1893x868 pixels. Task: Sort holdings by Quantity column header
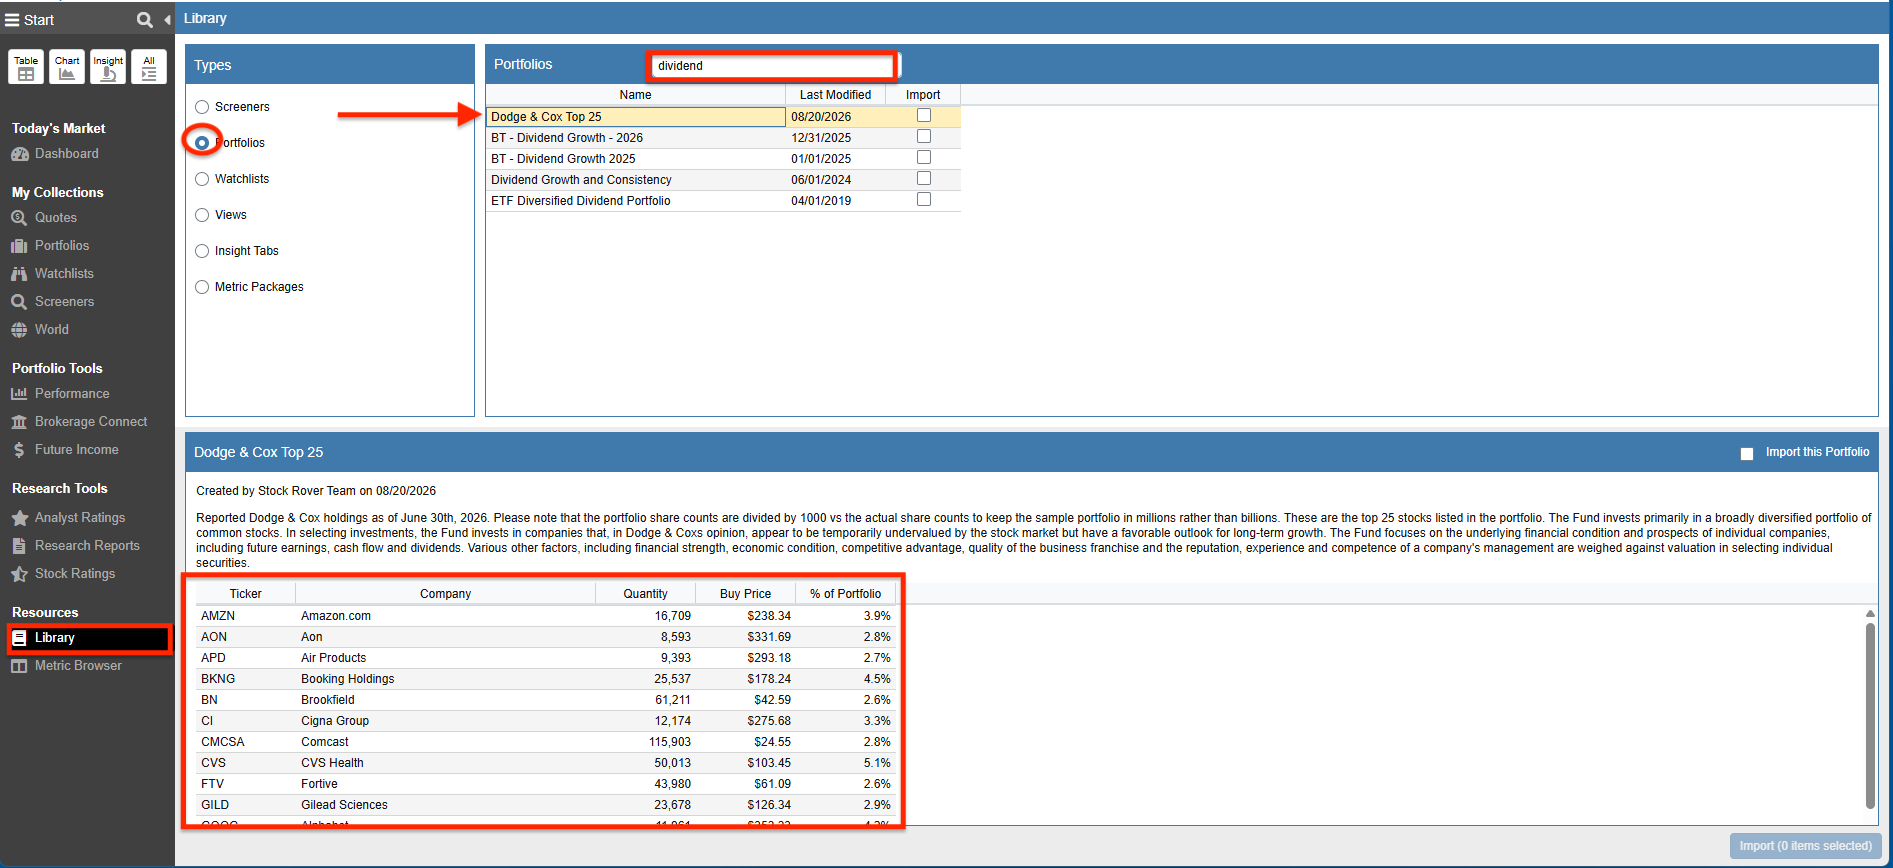(x=645, y=594)
